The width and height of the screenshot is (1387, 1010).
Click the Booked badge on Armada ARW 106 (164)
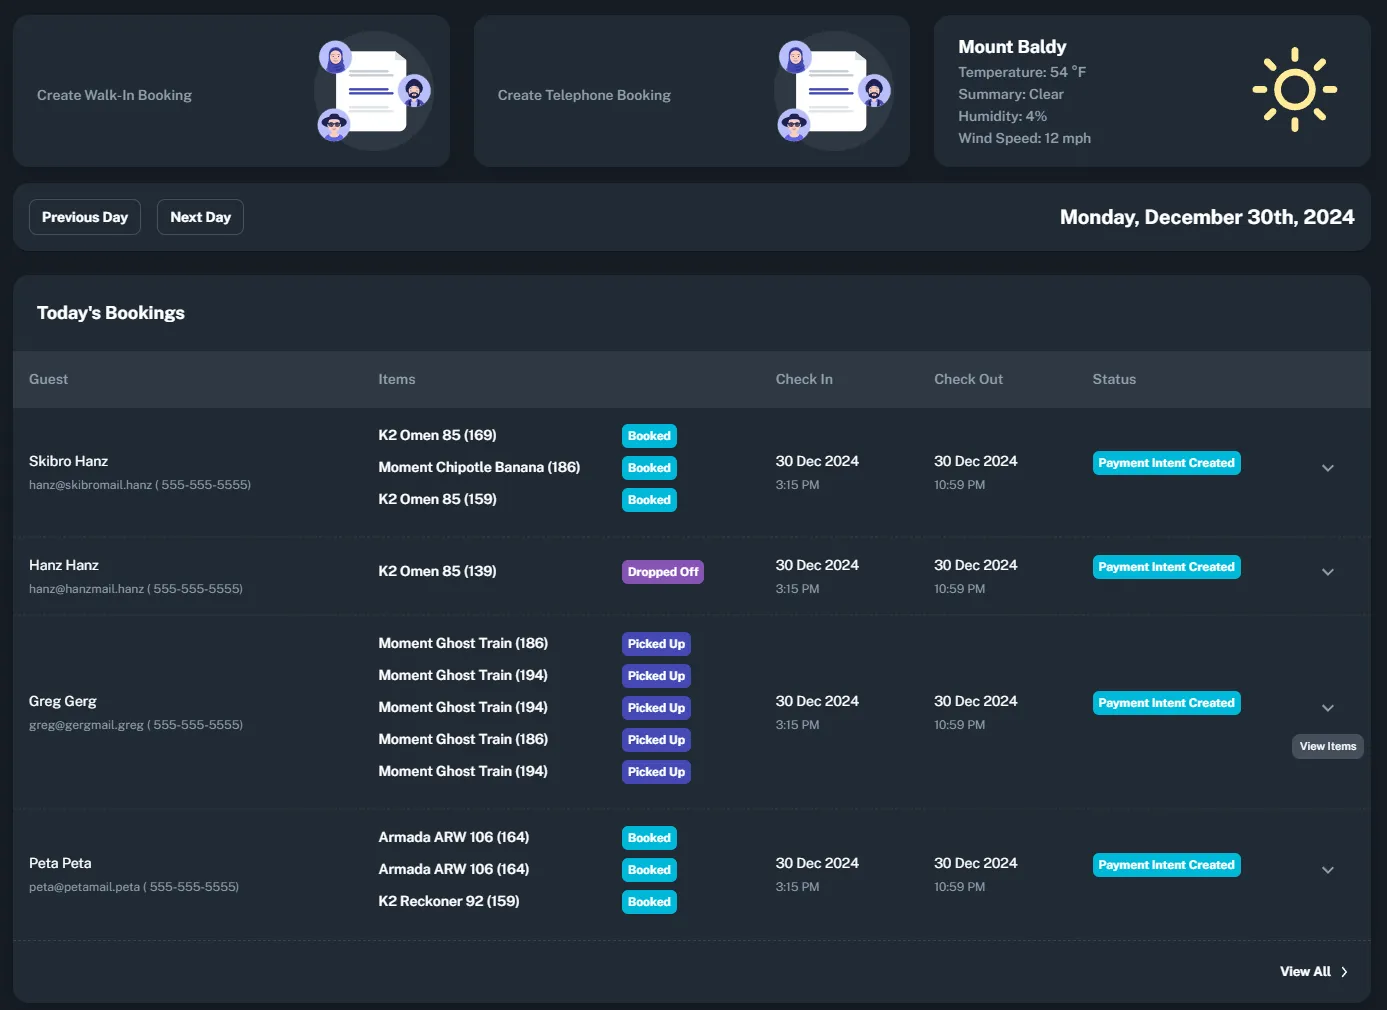(649, 837)
